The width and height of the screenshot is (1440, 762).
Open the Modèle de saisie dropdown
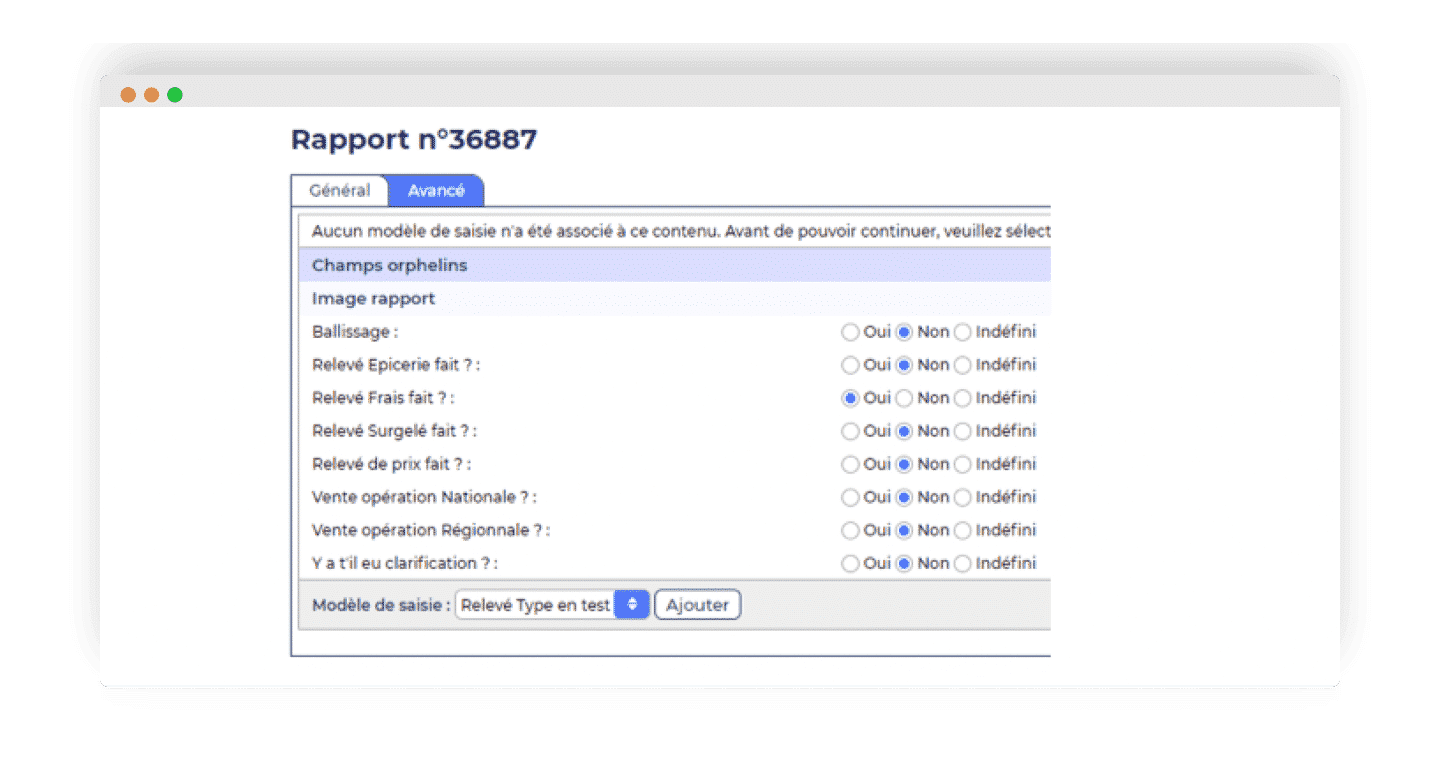pos(552,605)
